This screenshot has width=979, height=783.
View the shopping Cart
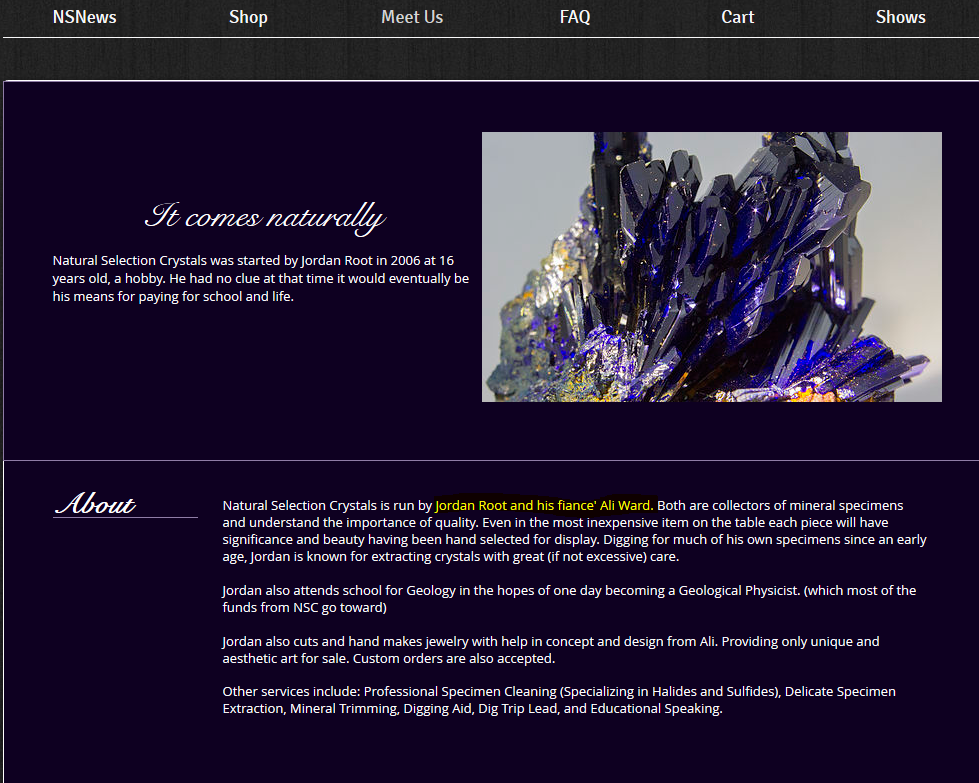click(x=737, y=17)
